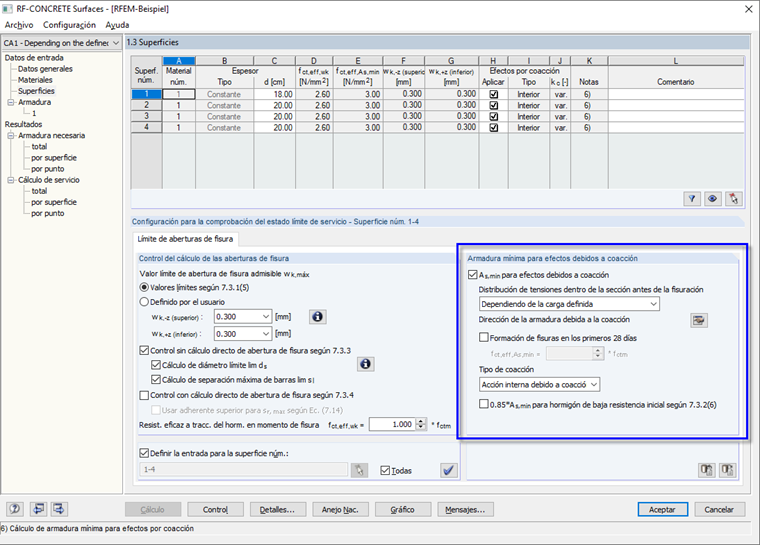Click the filter icon below the surfaces table
This screenshot has height=545, width=760.
tap(692, 198)
